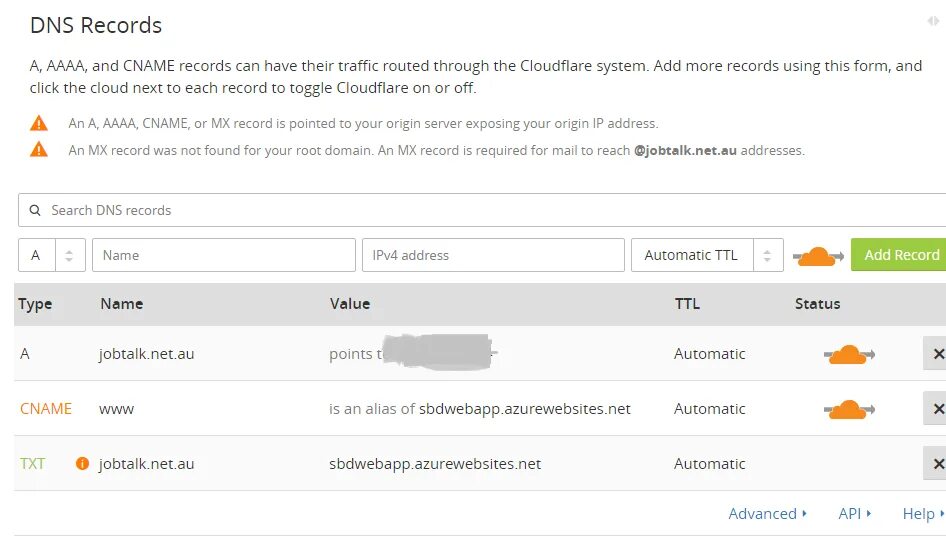The image size is (946, 536).
Task: Toggle the orange cloud beside Add Record
Action: 817,256
